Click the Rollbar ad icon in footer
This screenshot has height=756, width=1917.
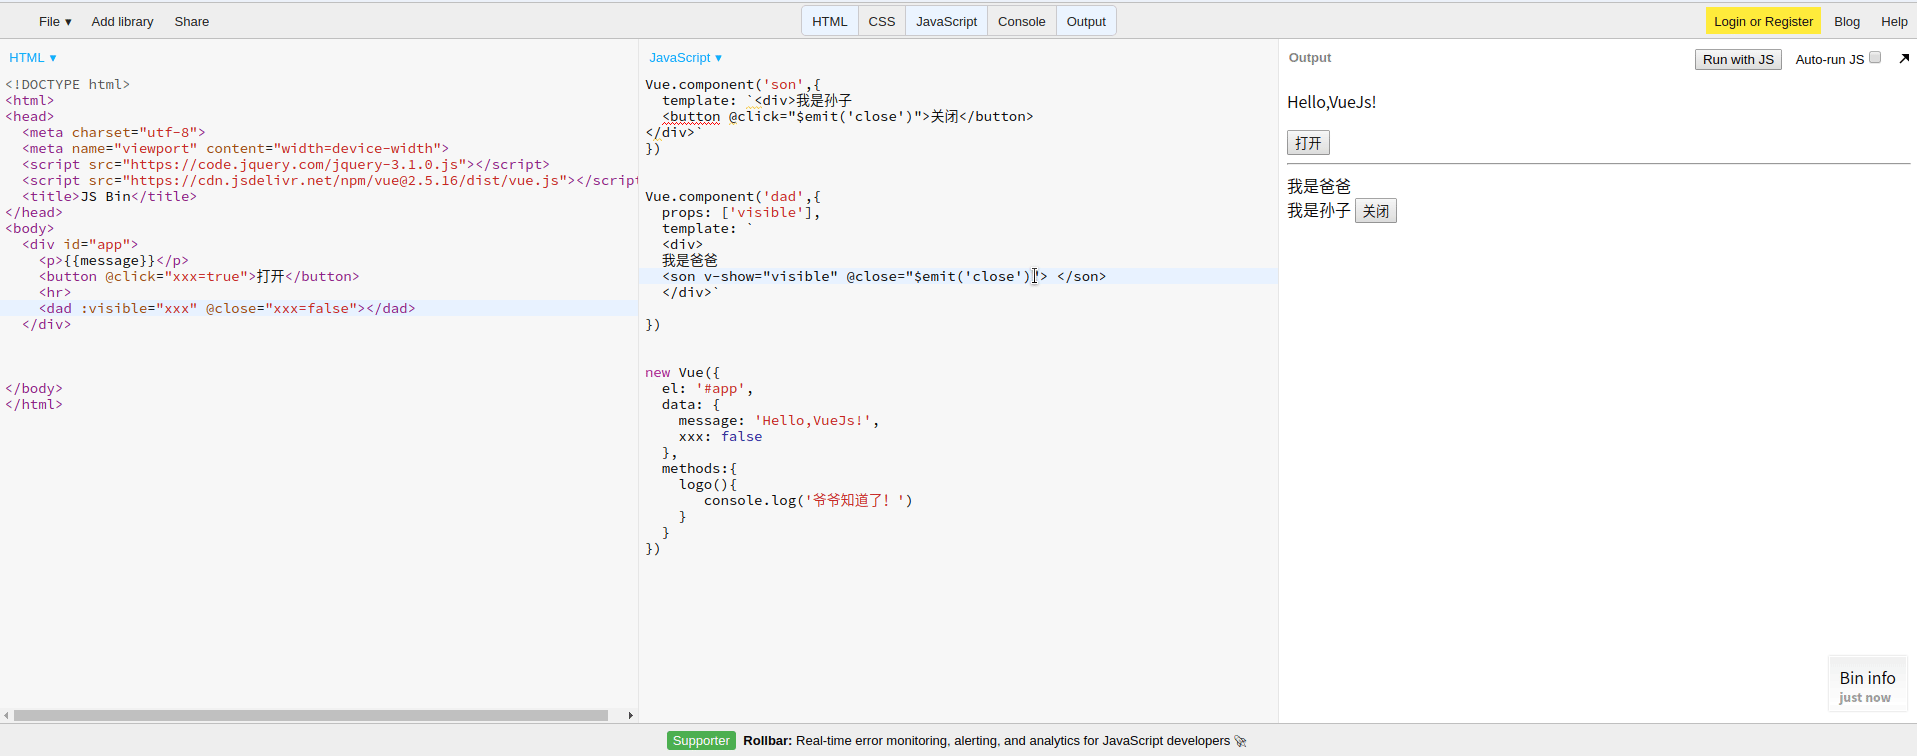(x=1241, y=741)
